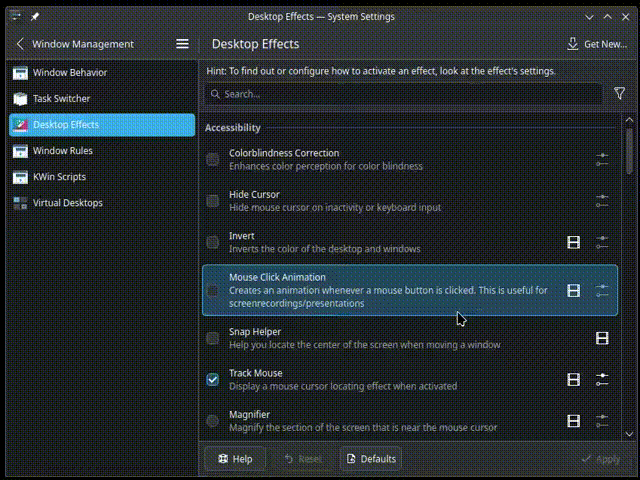Screen dimensions: 640x480
Task: Enable Hide Cursor checkbox
Action: pos(212,201)
